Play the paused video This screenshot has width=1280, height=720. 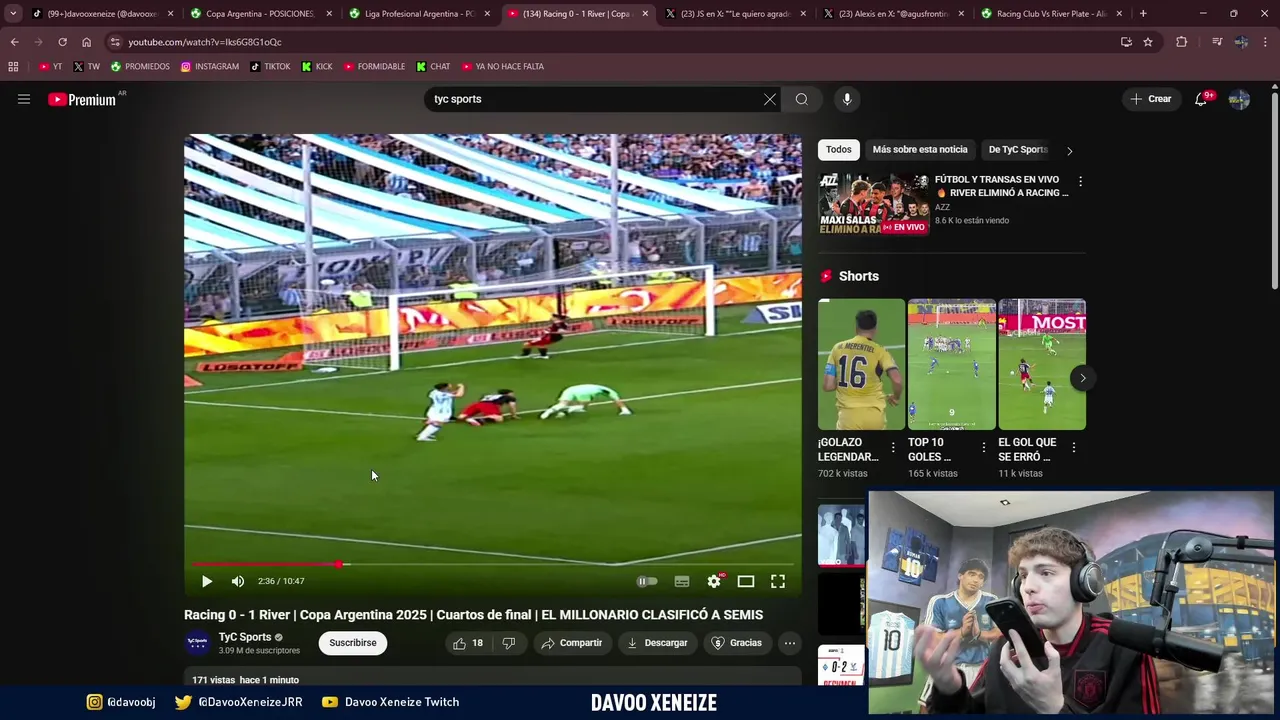click(207, 581)
